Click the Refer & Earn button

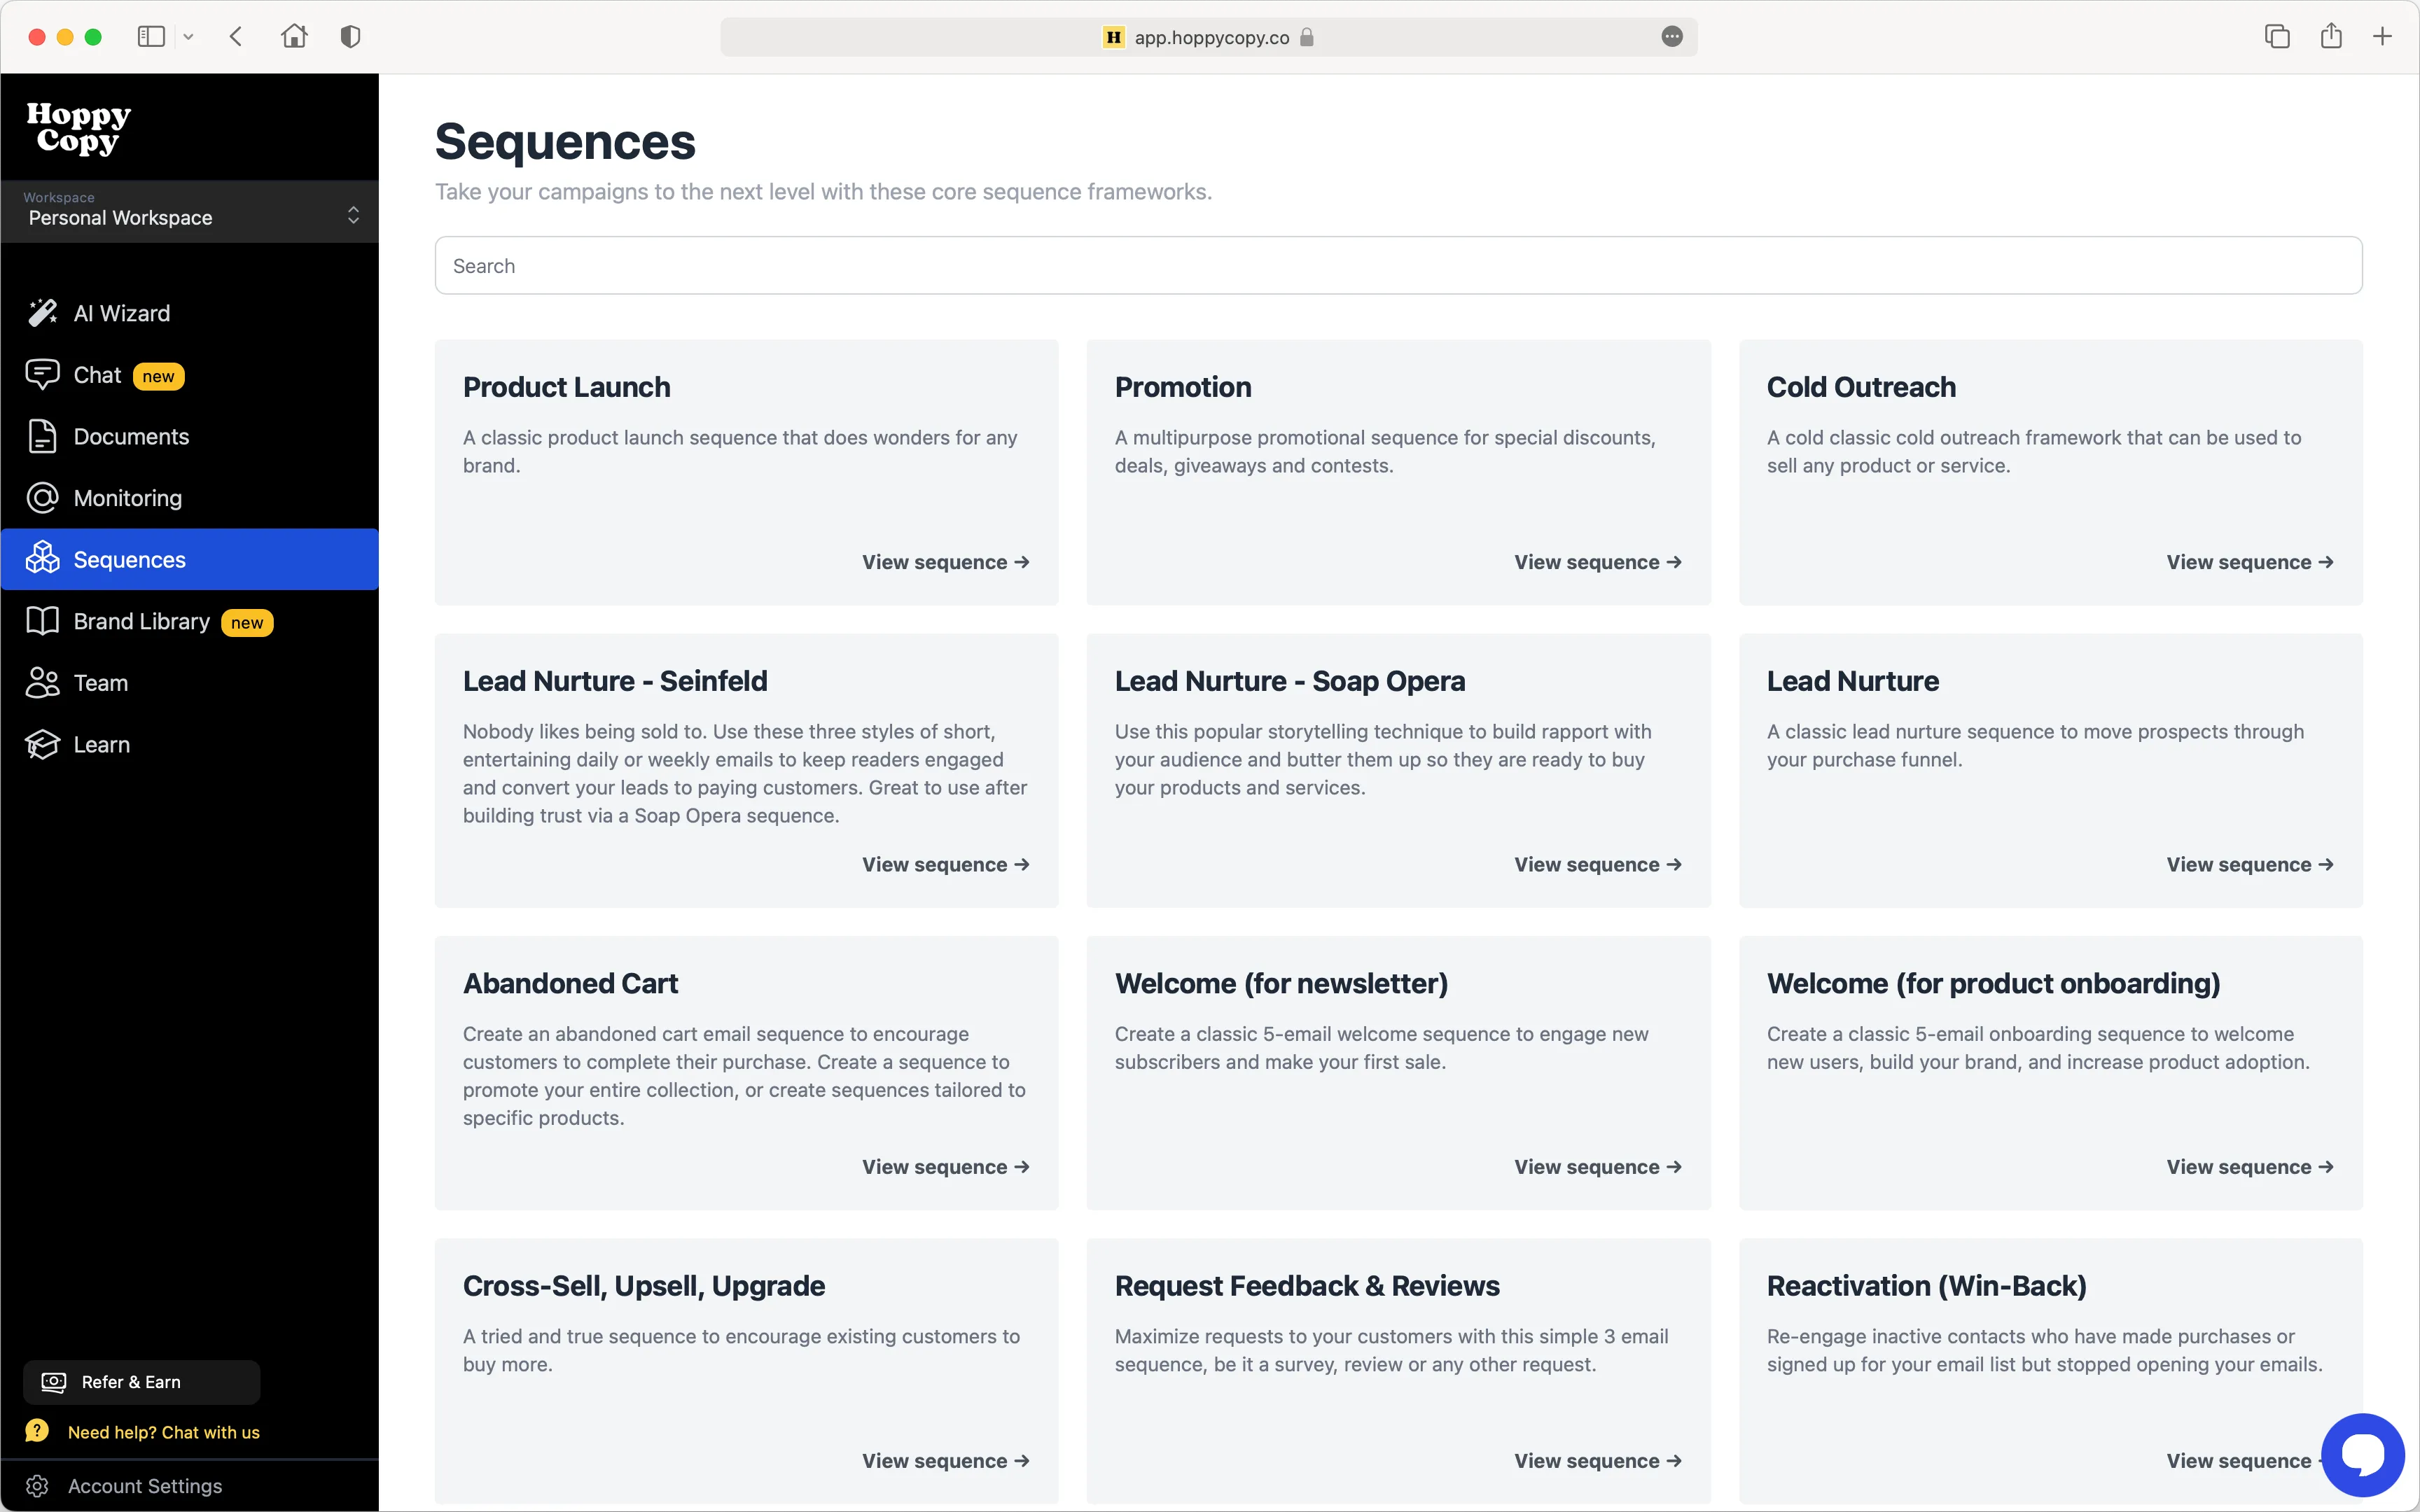pyautogui.click(x=141, y=1381)
